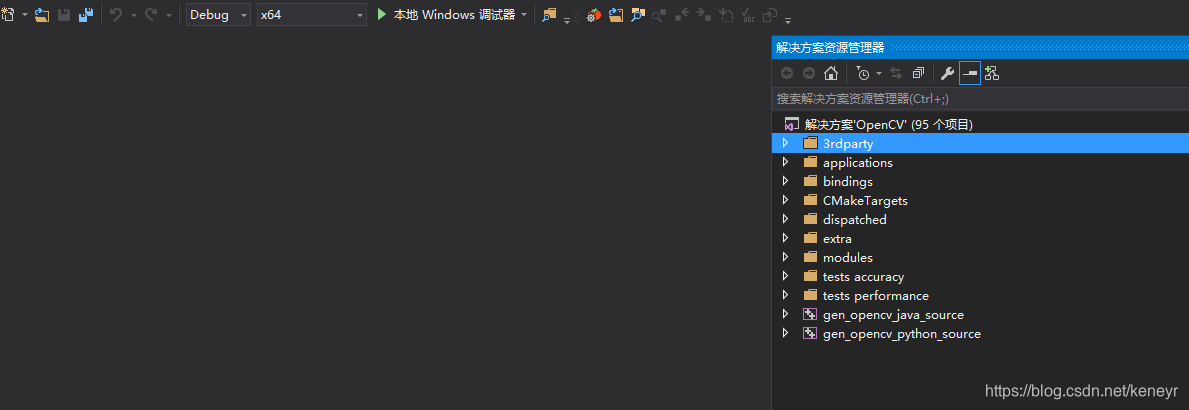Click the folder with refresh arrow icon
Screen dimensions: 1189x410
pyautogui.click(x=616, y=14)
